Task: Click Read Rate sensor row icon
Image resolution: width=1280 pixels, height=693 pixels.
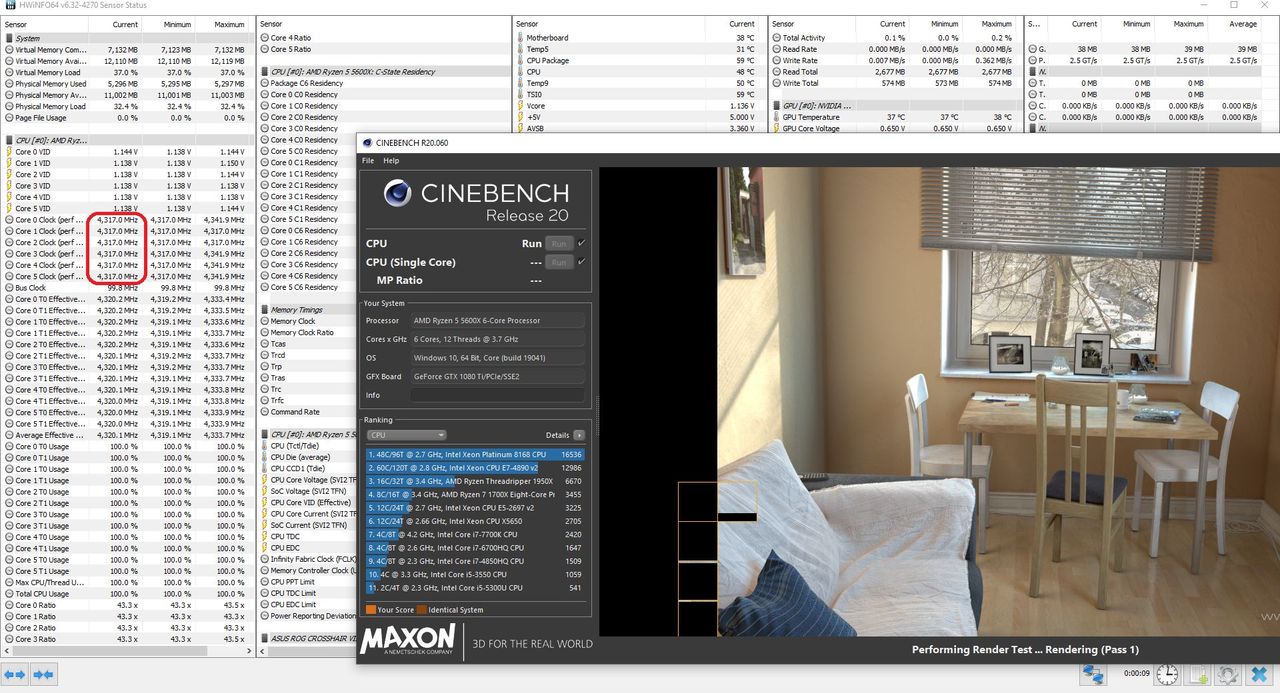Action: 776,49
